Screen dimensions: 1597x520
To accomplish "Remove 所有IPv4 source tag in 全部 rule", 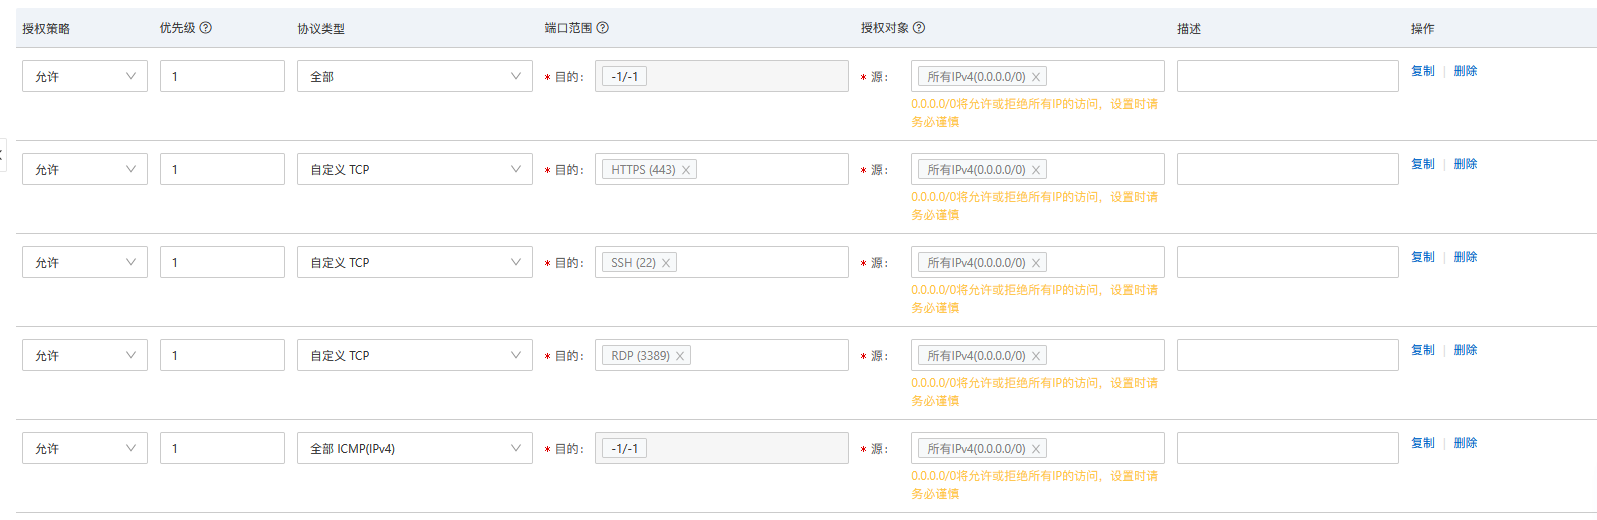I will click(x=1036, y=77).
